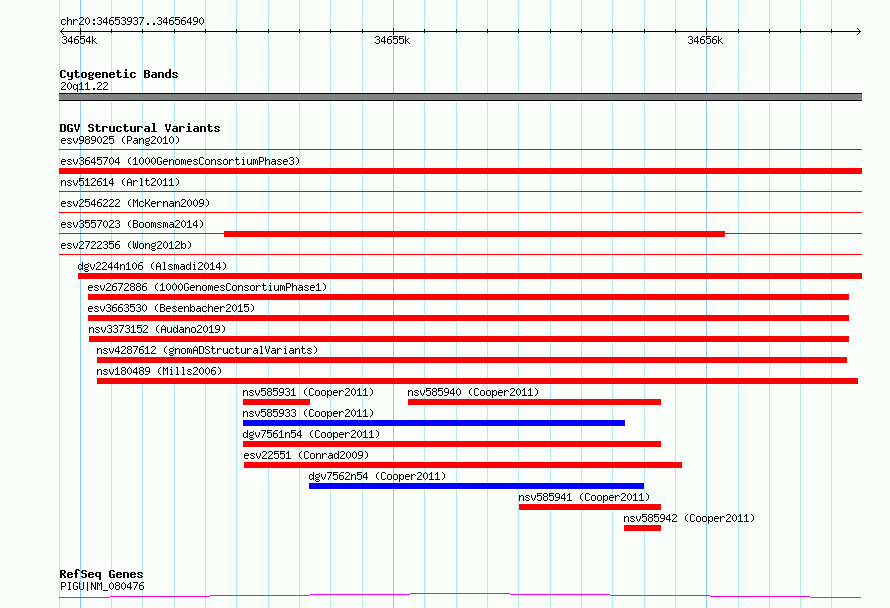Select the red bar under esv3663530
This screenshot has width=890, height=608.
click(x=468, y=318)
